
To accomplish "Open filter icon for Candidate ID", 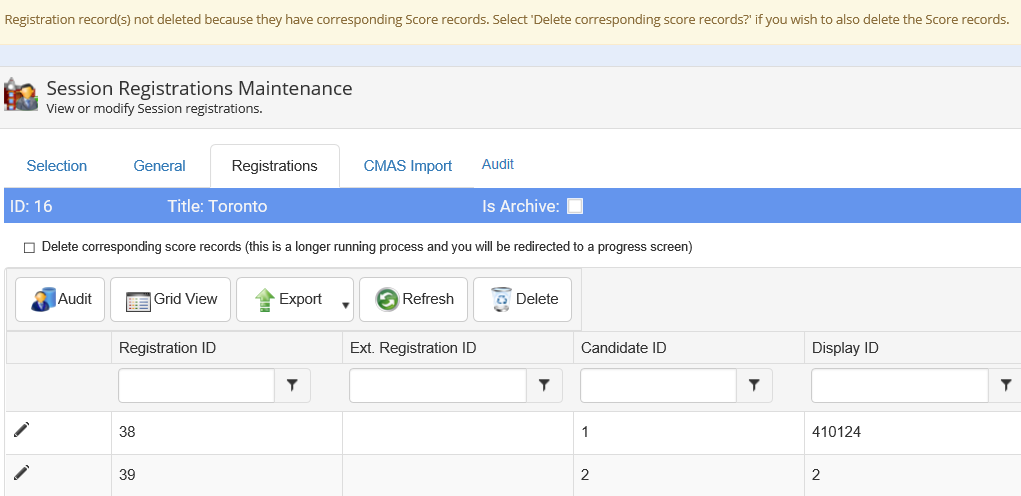I will tap(754, 385).
